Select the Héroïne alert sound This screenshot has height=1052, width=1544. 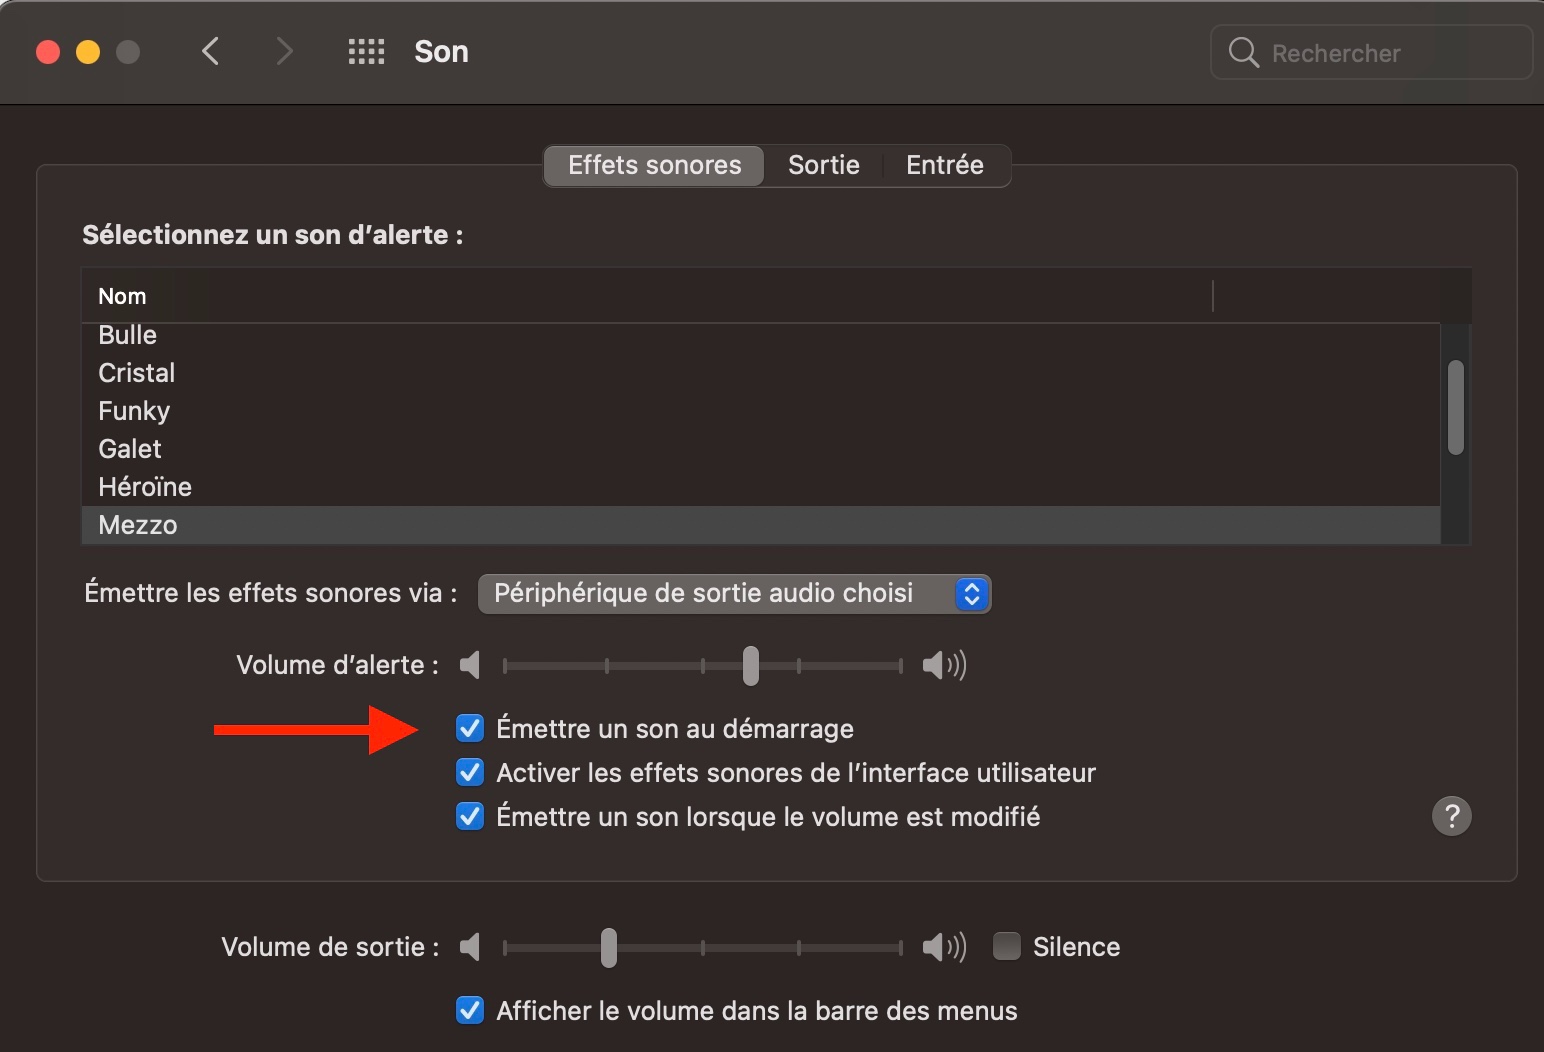145,487
